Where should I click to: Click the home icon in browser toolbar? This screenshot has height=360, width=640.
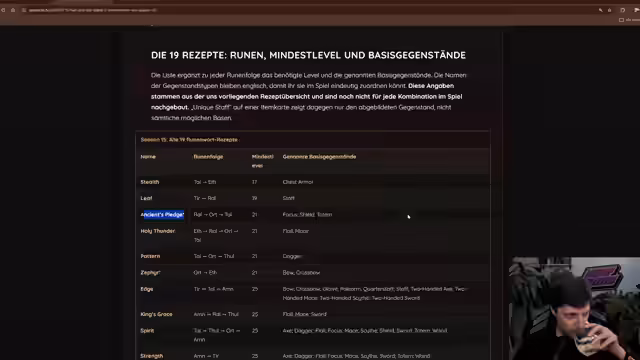click(x=13, y=10)
